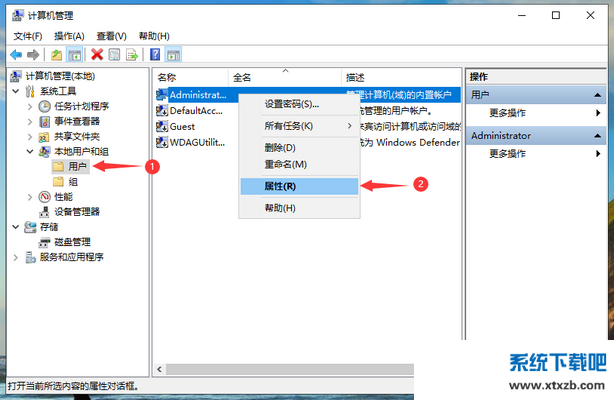Expand the 服务和应用程序 tree node
The width and height of the screenshot is (614, 400).
click(x=16, y=257)
